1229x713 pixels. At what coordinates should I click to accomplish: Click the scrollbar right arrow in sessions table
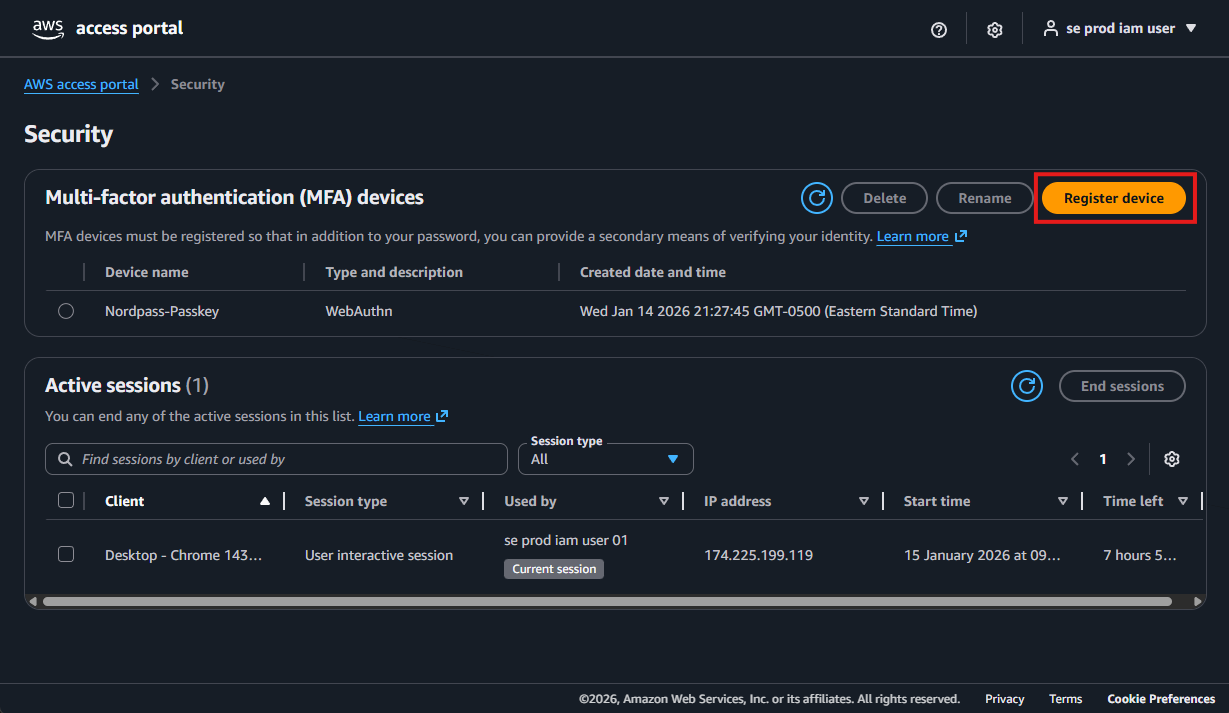click(1200, 602)
